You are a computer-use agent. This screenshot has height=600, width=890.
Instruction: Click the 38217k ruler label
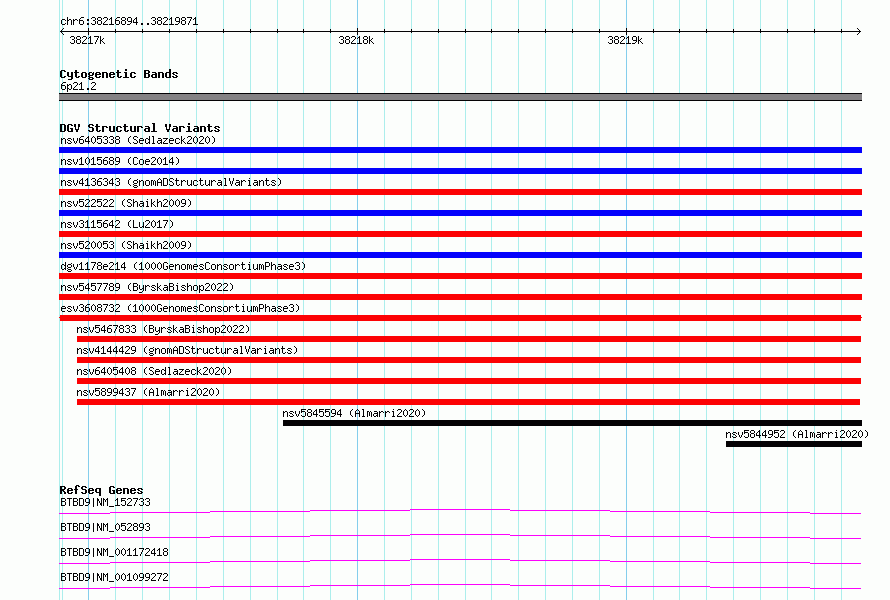[87, 40]
